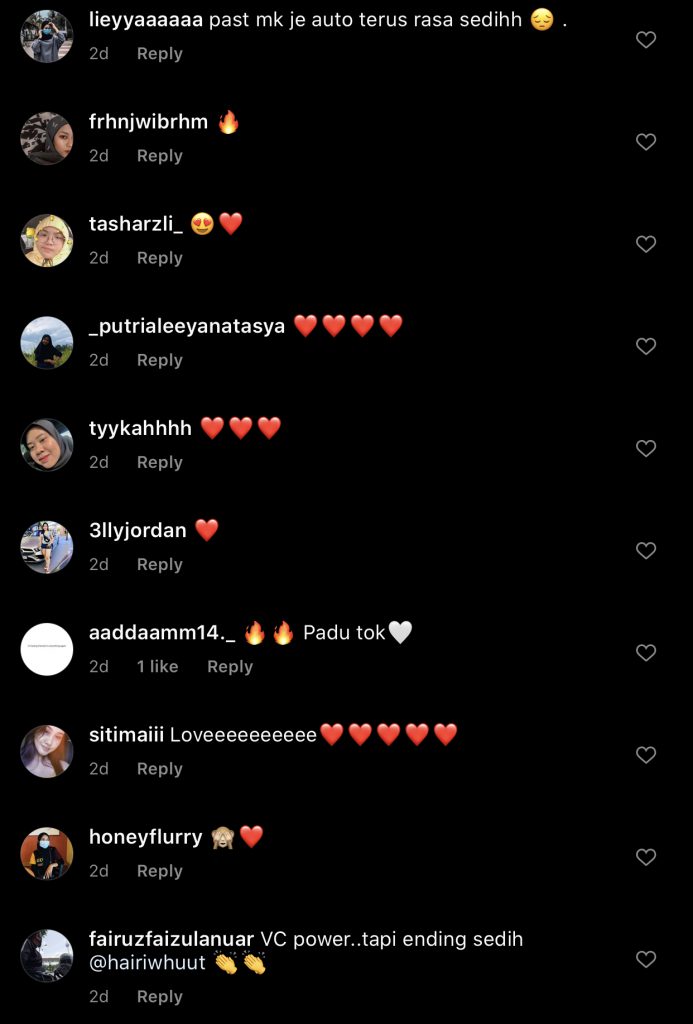
Task: Like tasharzli_'s comment
Action: pos(645,244)
